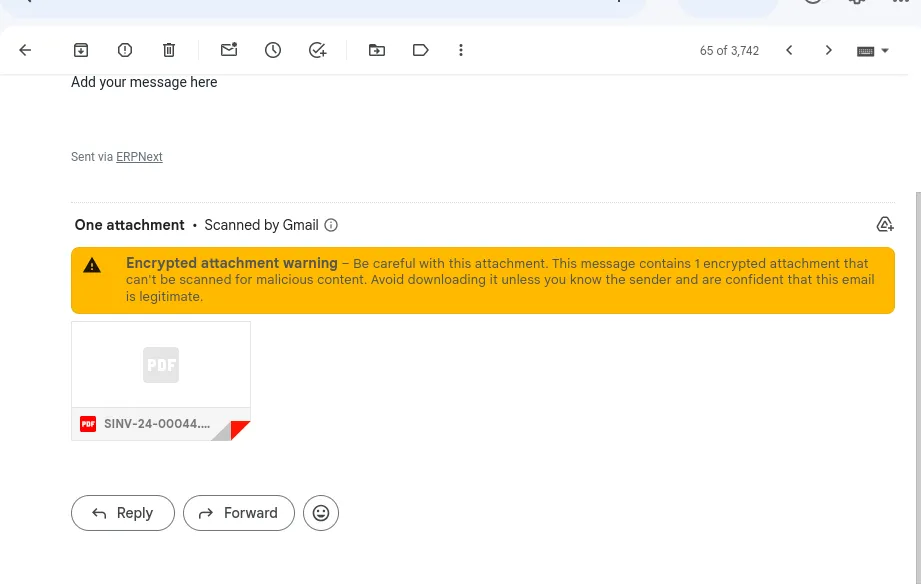
Task: Click the warning triangle icon
Action: pyautogui.click(x=92, y=266)
